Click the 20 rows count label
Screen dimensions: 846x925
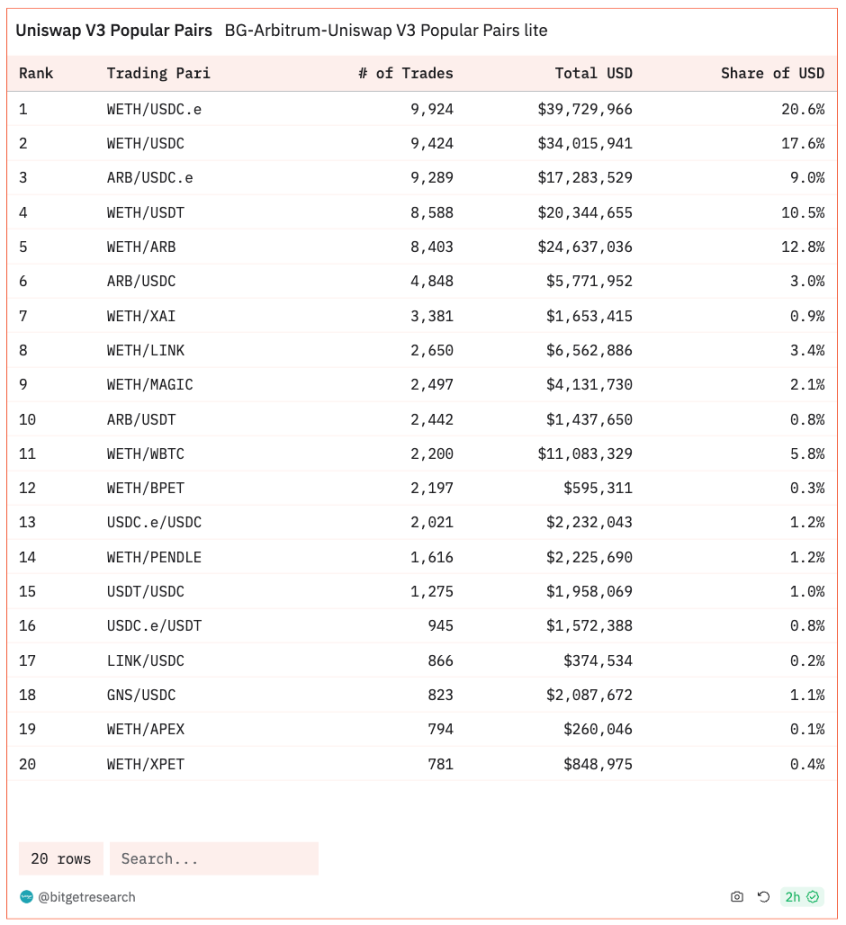click(x=61, y=858)
